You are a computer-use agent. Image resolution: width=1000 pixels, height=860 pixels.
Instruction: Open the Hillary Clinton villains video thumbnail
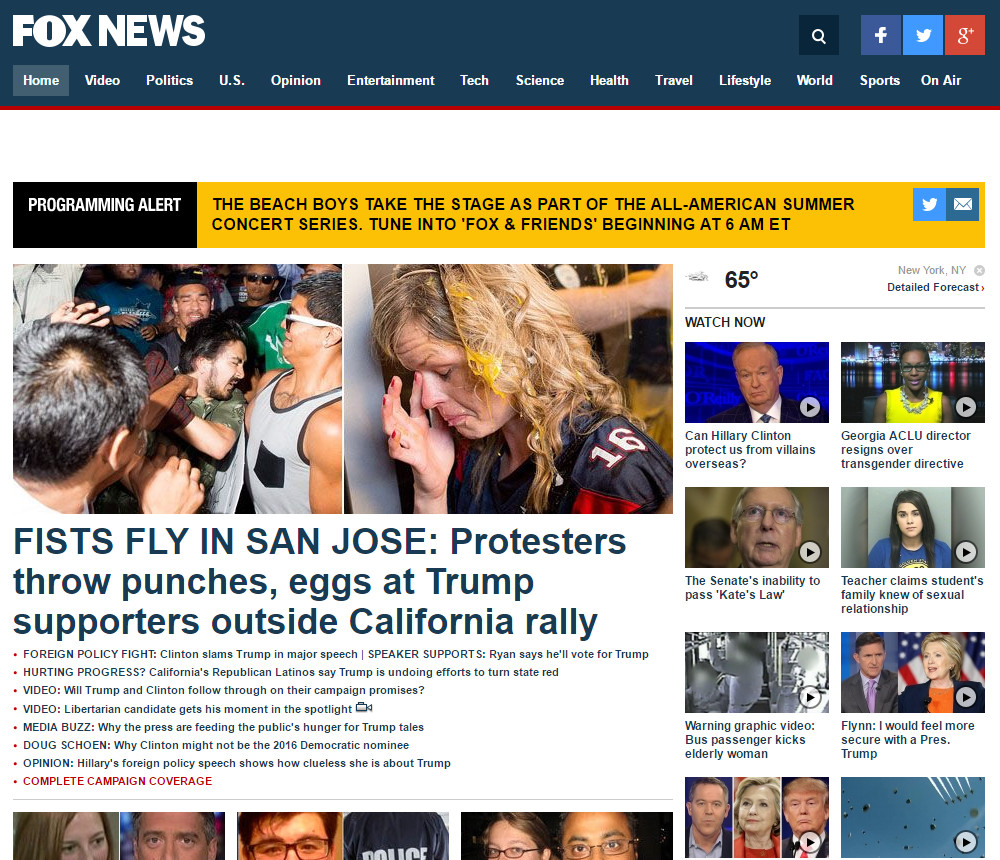coord(757,382)
